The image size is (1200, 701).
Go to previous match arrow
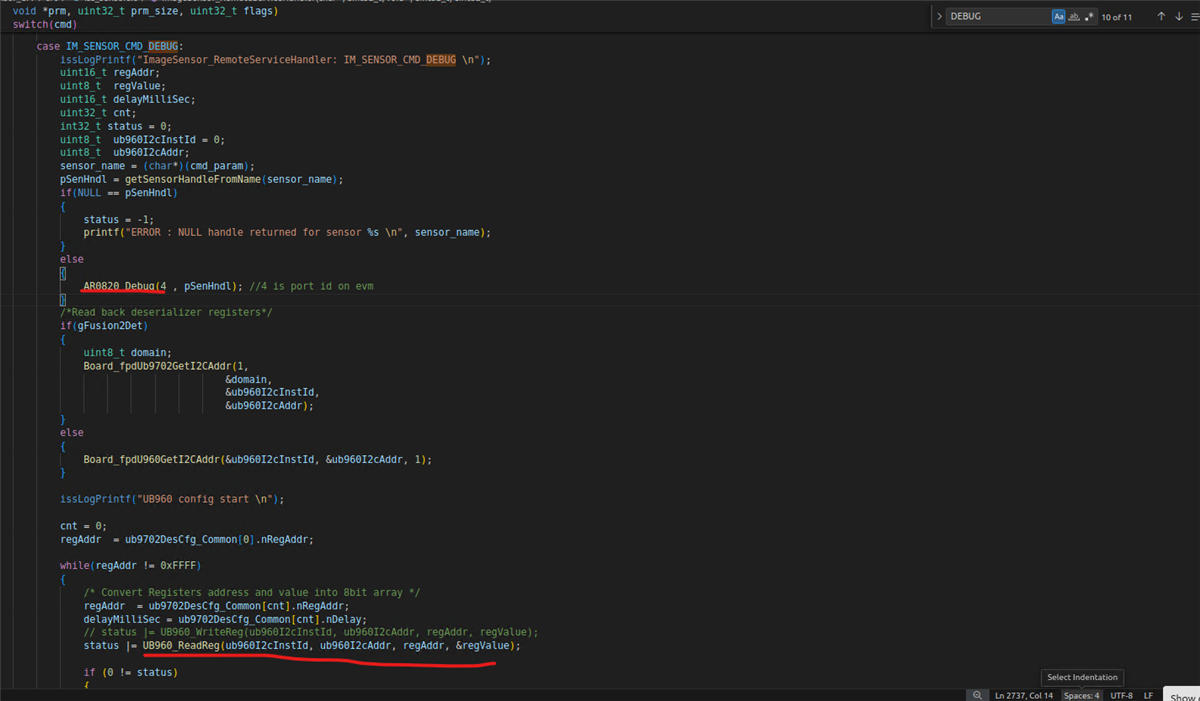pos(1161,17)
